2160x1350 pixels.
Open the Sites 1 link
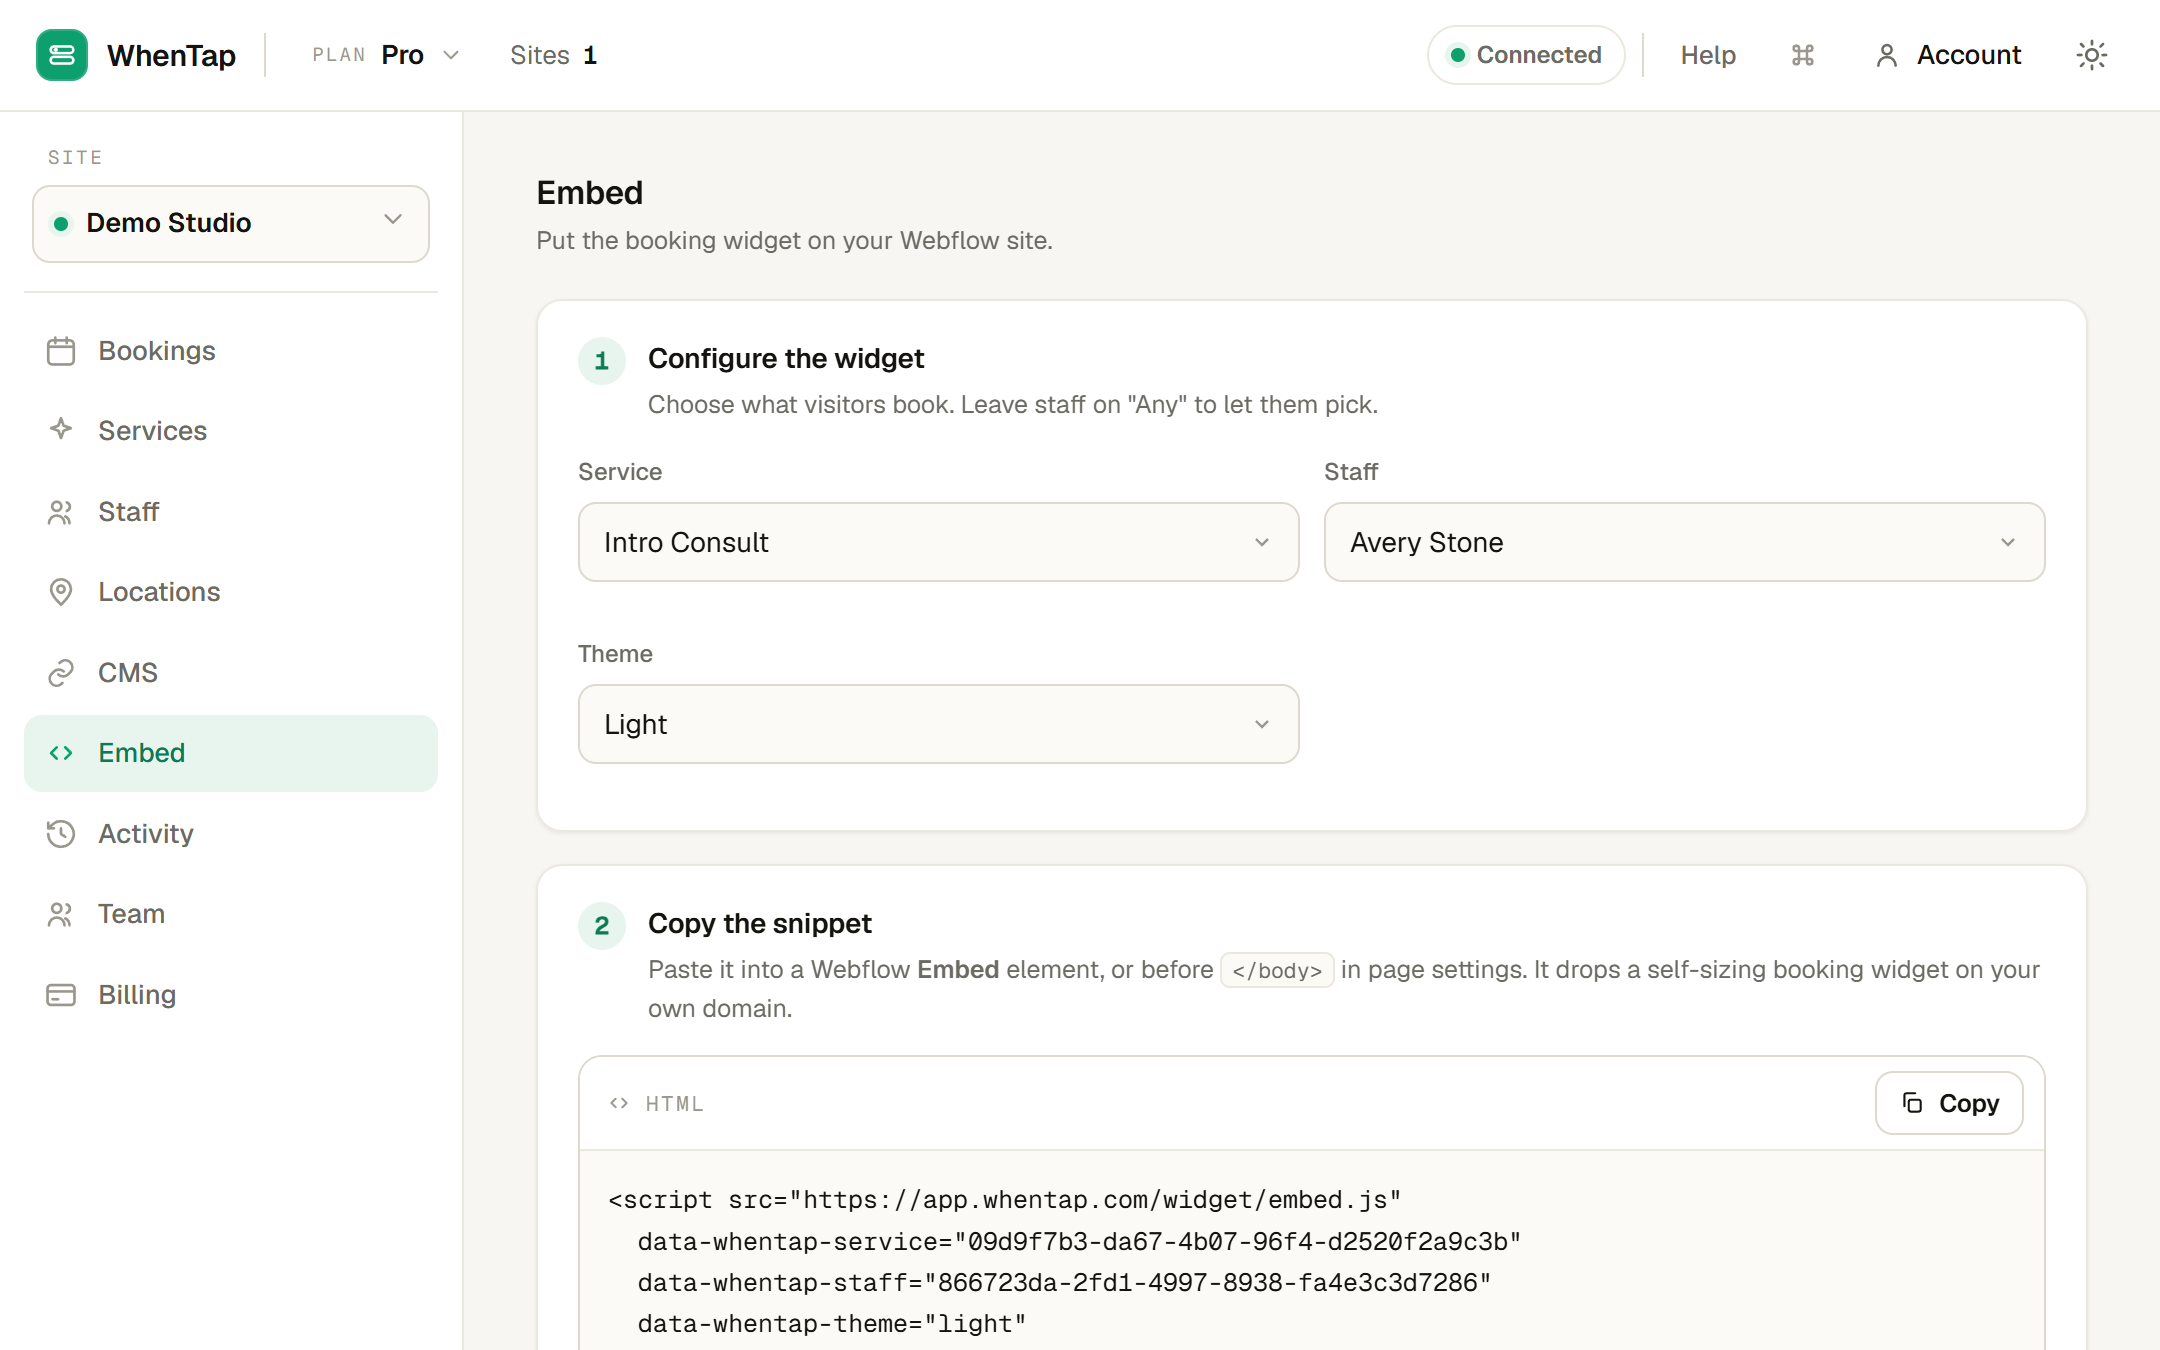tap(553, 55)
